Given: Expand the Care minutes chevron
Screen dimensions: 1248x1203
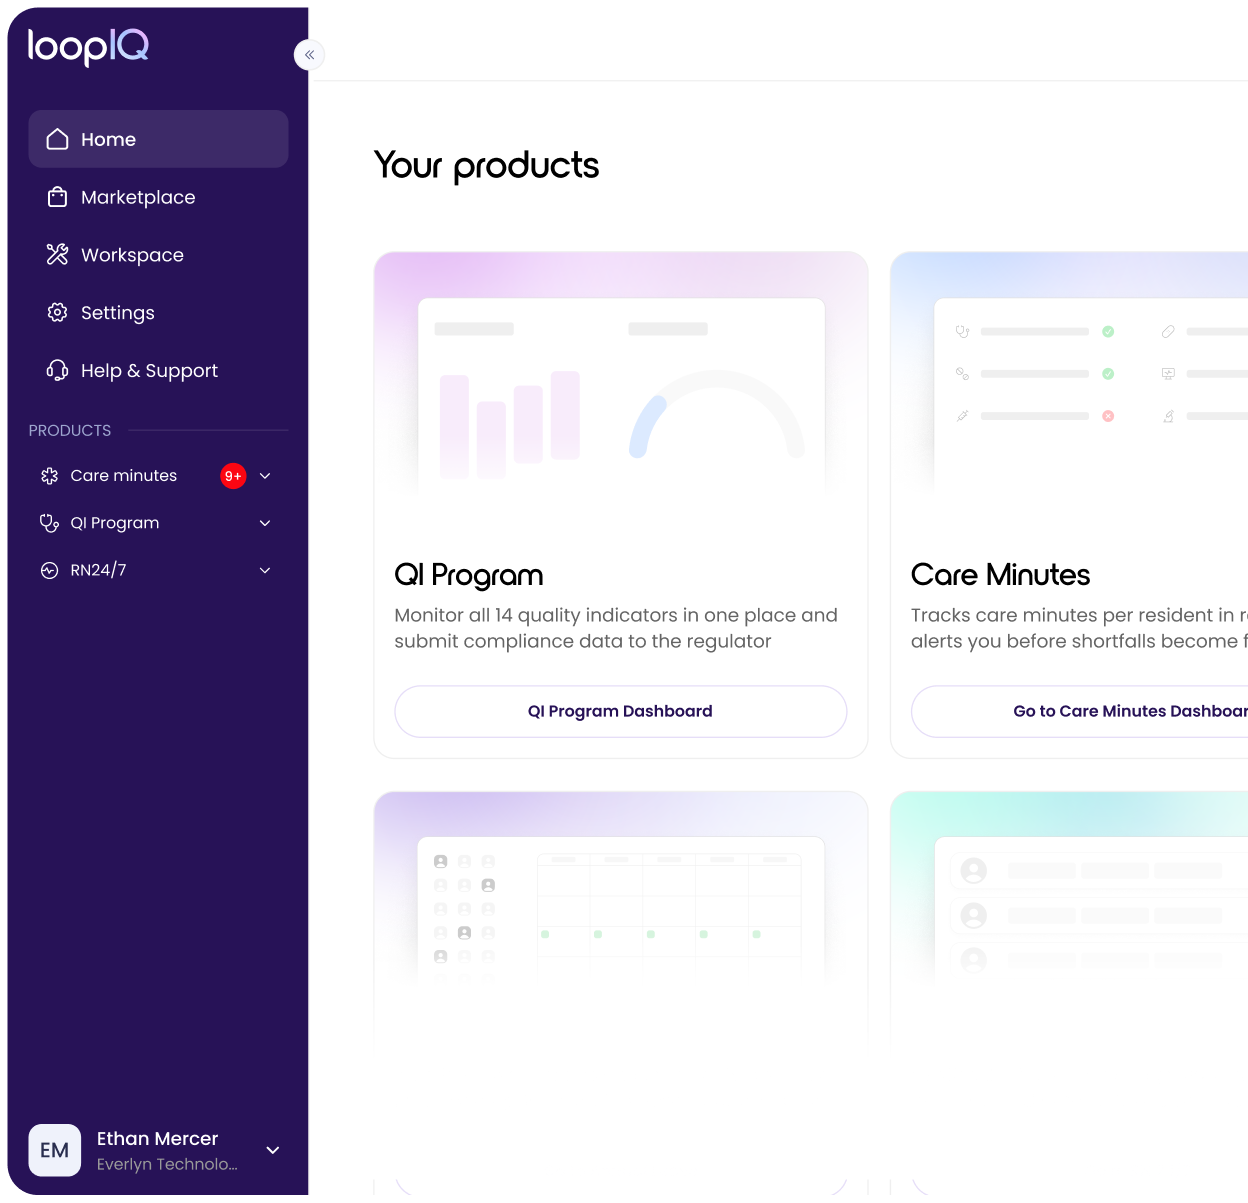Looking at the screenshot, I should pyautogui.click(x=265, y=476).
